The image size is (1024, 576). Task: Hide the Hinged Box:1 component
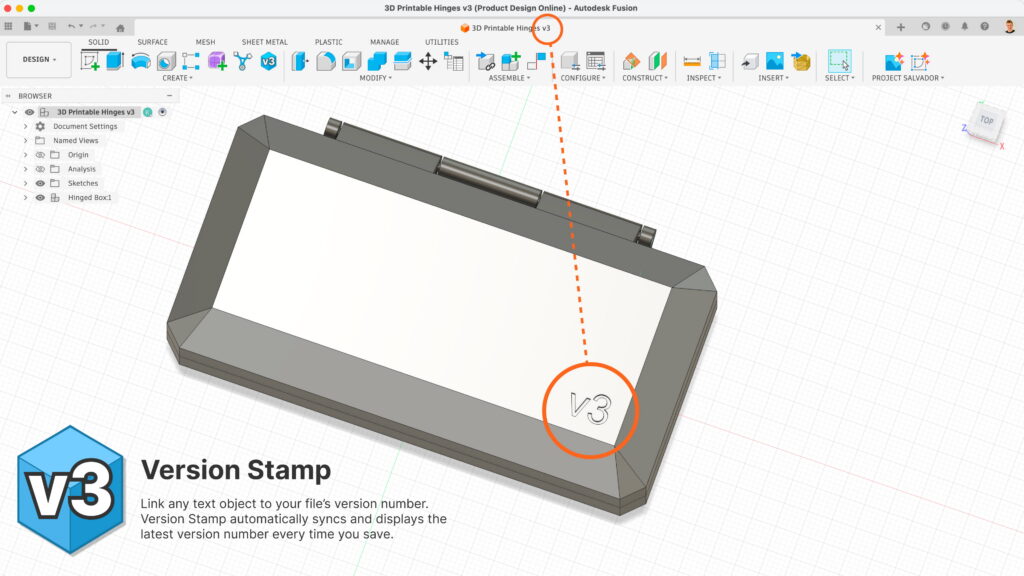[40, 198]
